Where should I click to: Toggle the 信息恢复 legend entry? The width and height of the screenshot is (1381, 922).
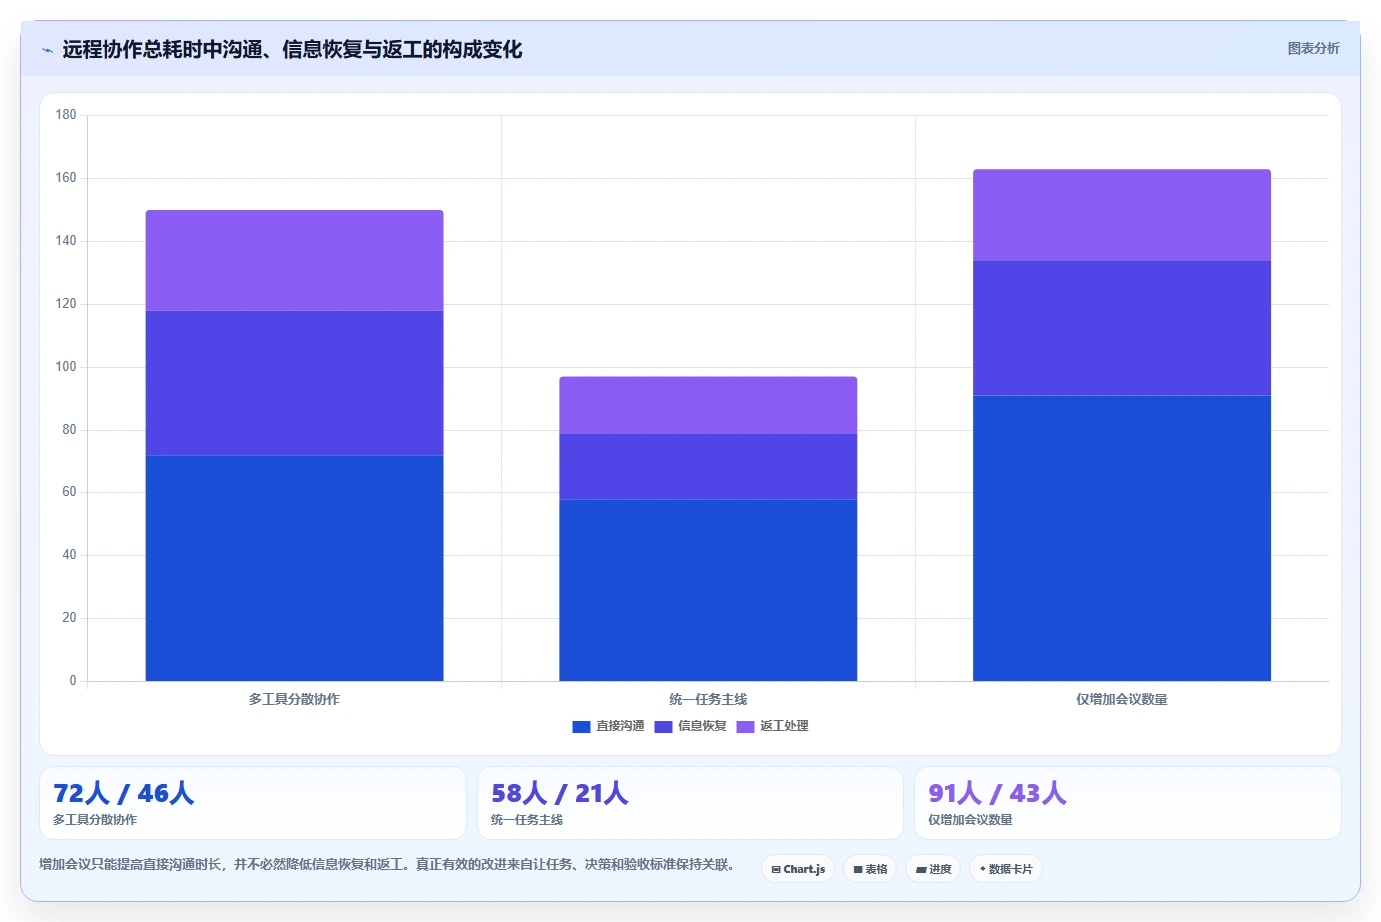[690, 726]
